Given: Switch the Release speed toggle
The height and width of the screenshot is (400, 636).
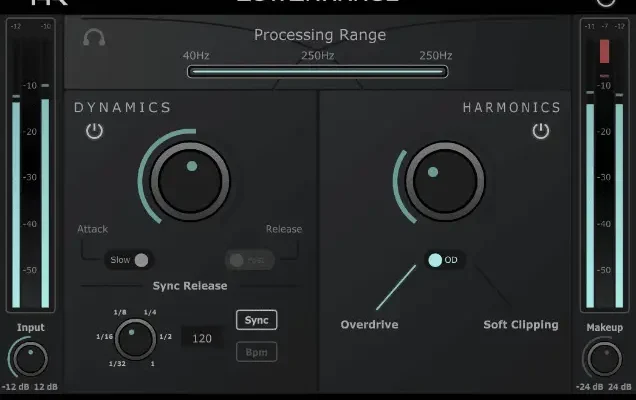Looking at the screenshot, I should (x=248, y=260).
